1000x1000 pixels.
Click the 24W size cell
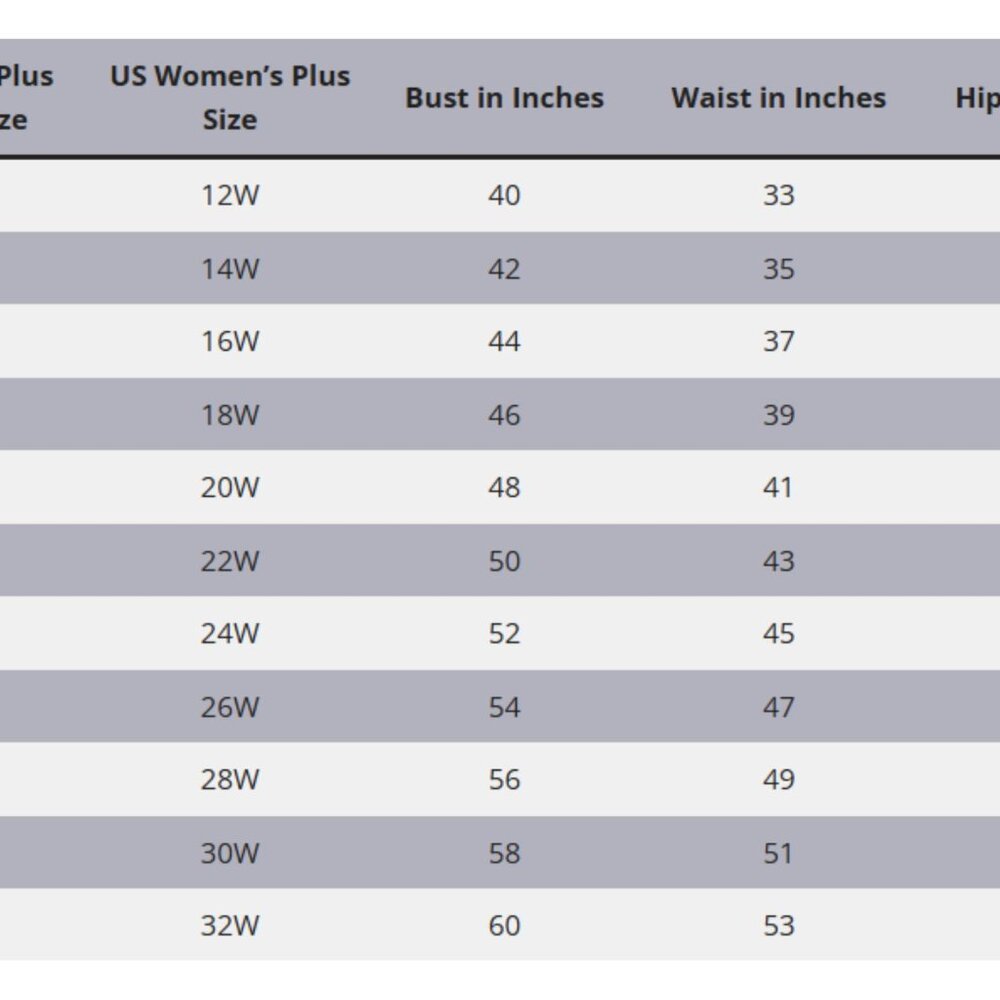click(x=230, y=634)
